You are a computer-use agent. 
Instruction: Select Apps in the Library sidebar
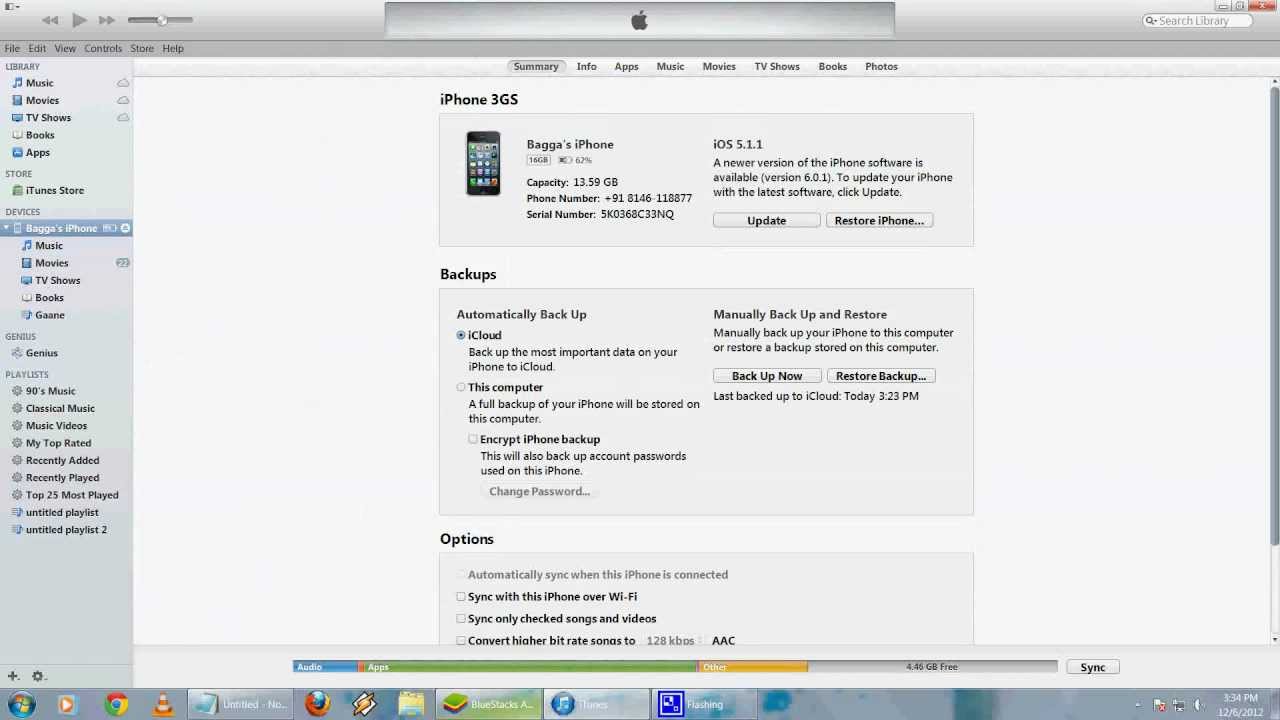(x=38, y=153)
